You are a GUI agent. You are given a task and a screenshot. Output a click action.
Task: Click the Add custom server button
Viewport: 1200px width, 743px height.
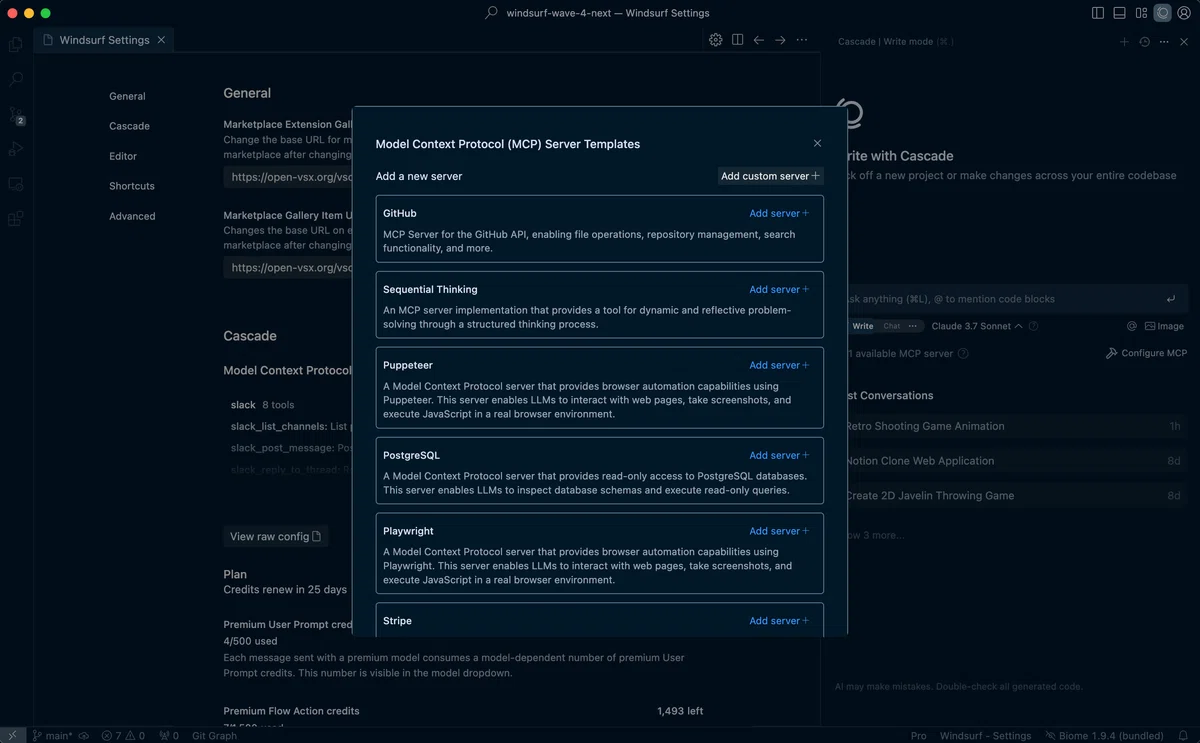point(770,176)
